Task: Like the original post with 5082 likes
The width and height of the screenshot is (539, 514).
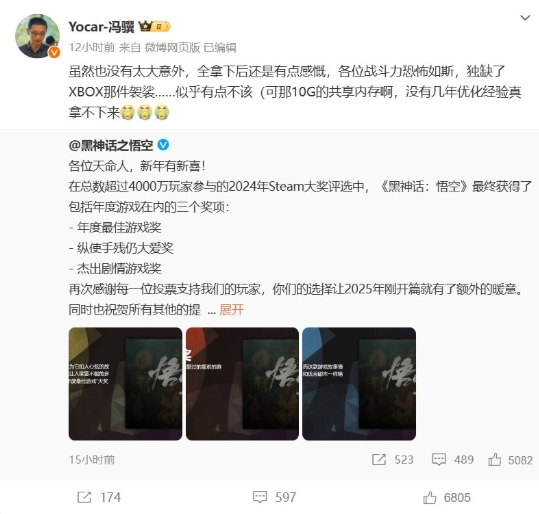Action: click(x=494, y=459)
